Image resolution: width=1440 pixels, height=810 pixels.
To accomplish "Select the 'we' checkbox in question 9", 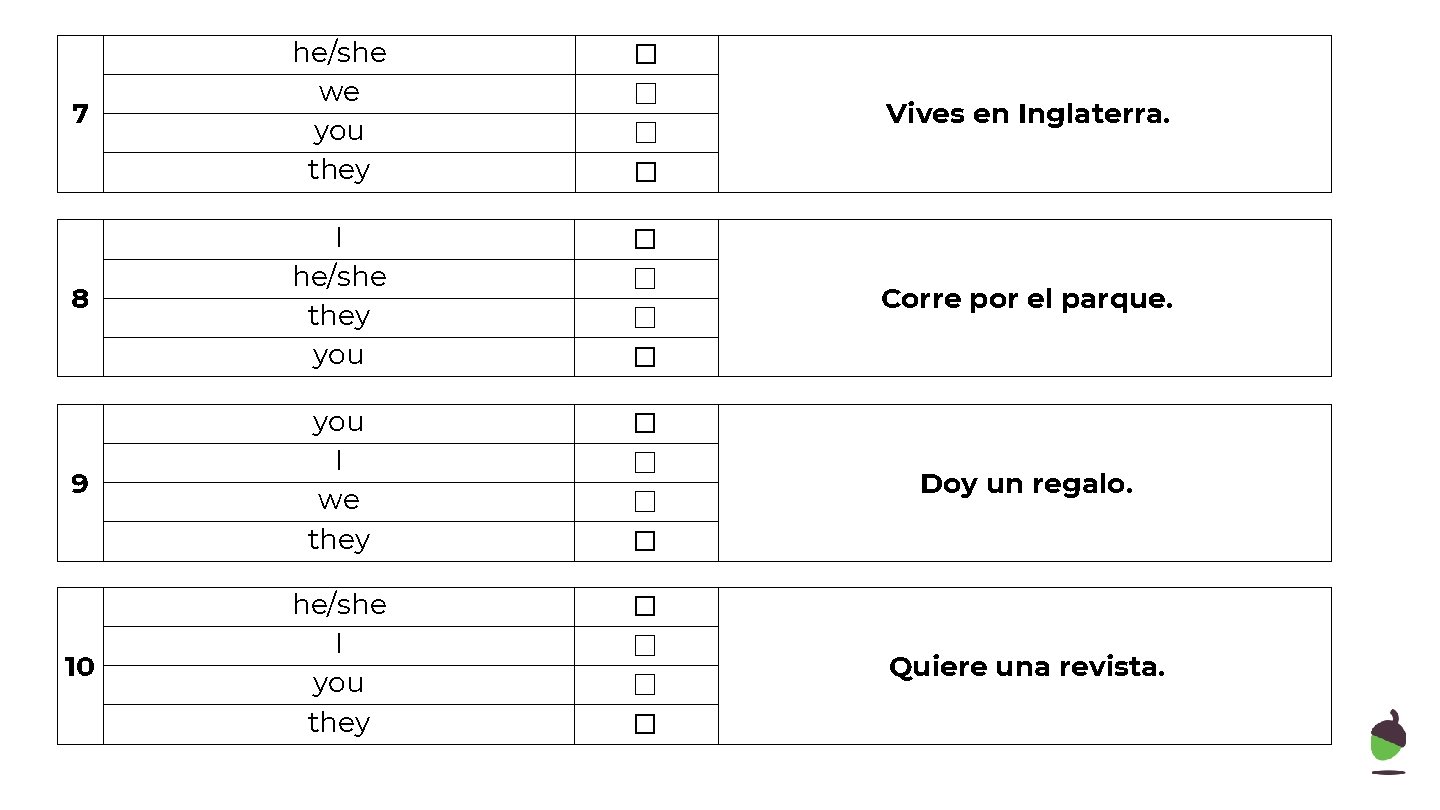I will coord(645,501).
